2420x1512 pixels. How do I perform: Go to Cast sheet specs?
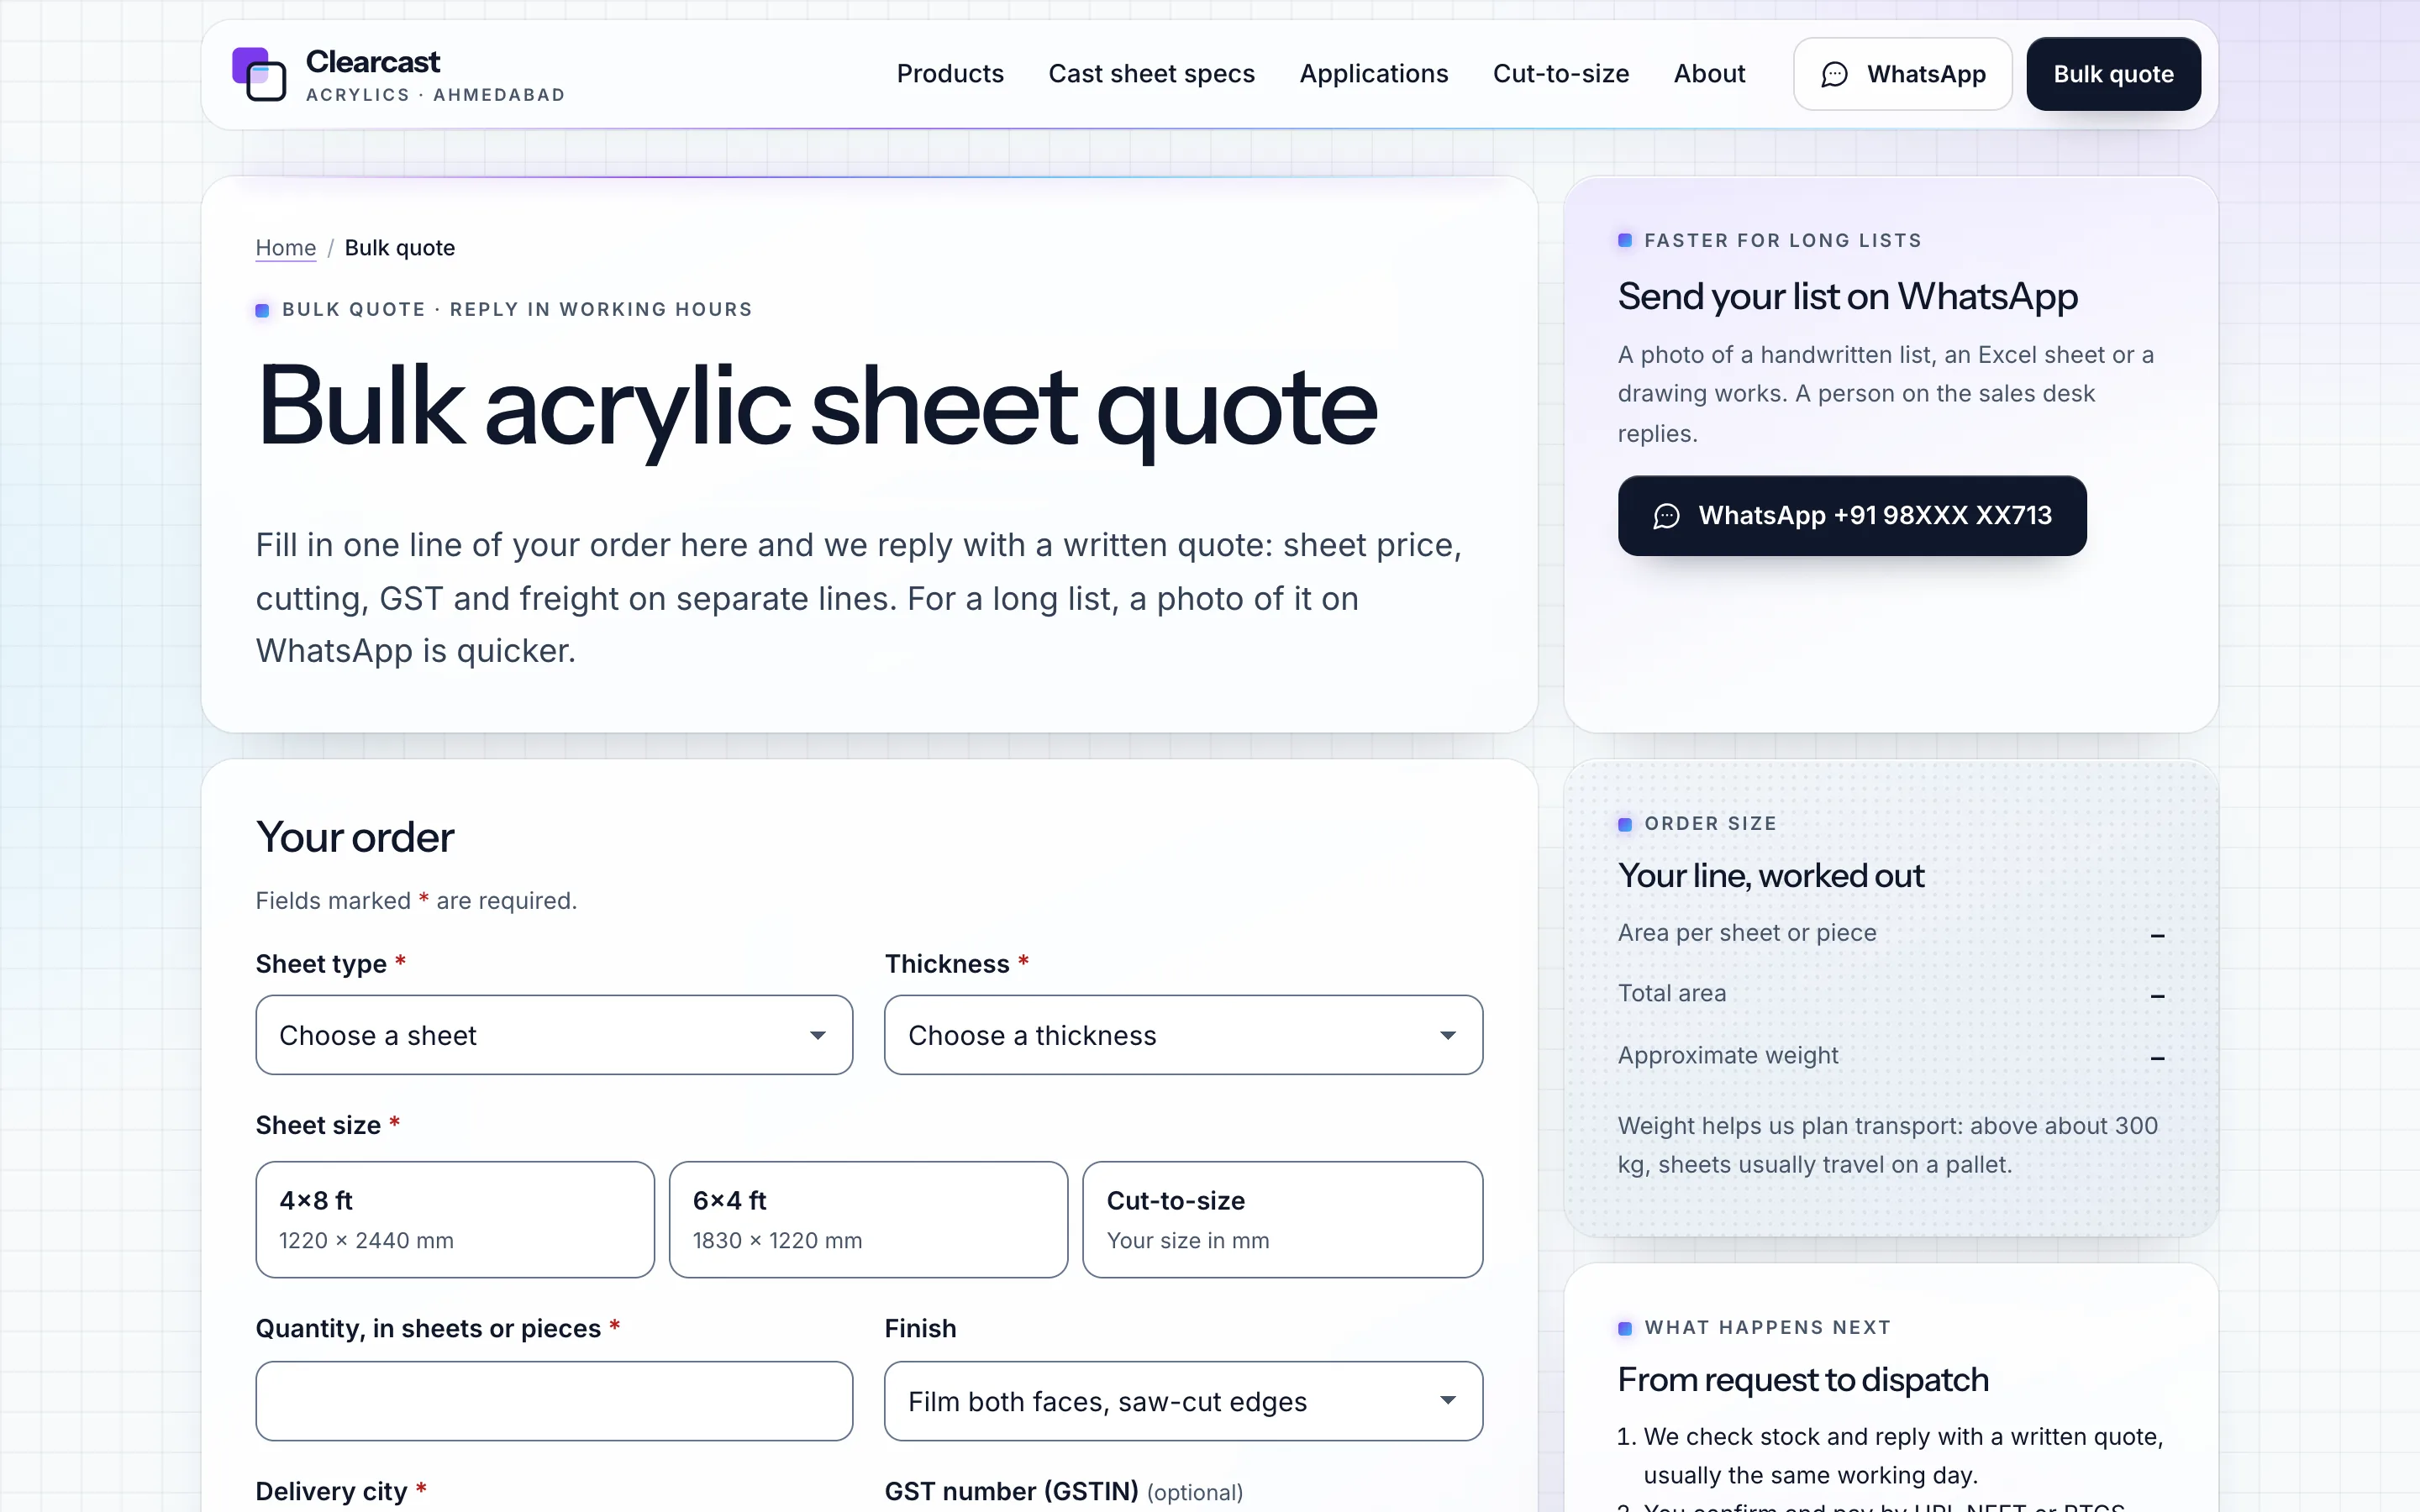(x=1151, y=74)
